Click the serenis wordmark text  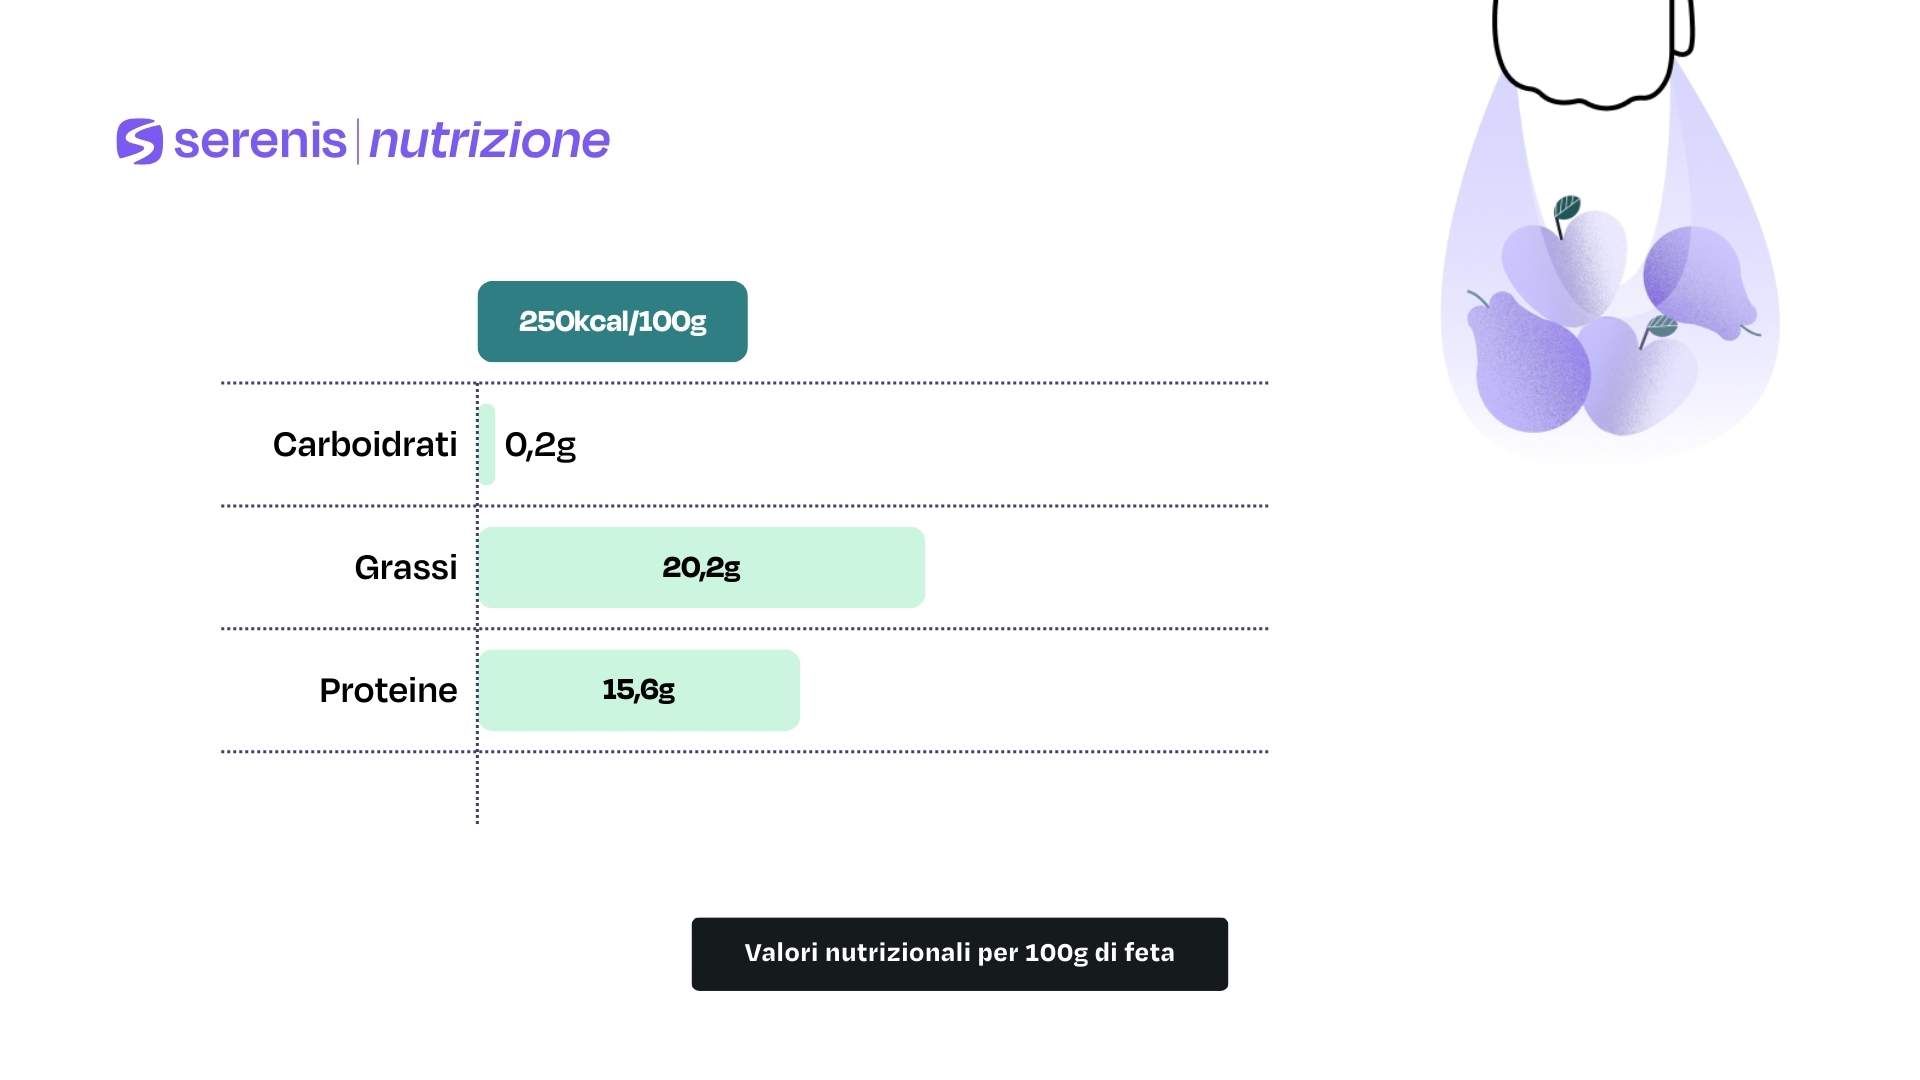point(260,140)
